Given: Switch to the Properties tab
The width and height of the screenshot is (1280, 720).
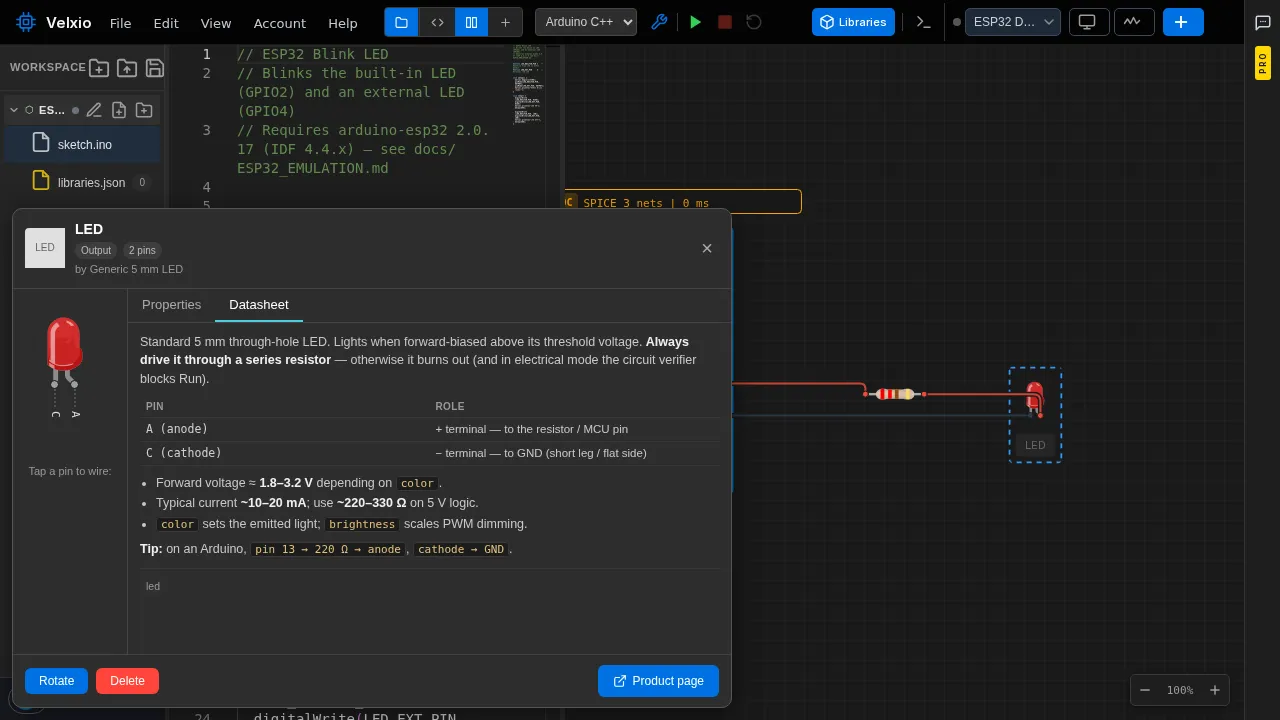Looking at the screenshot, I should pos(171,305).
